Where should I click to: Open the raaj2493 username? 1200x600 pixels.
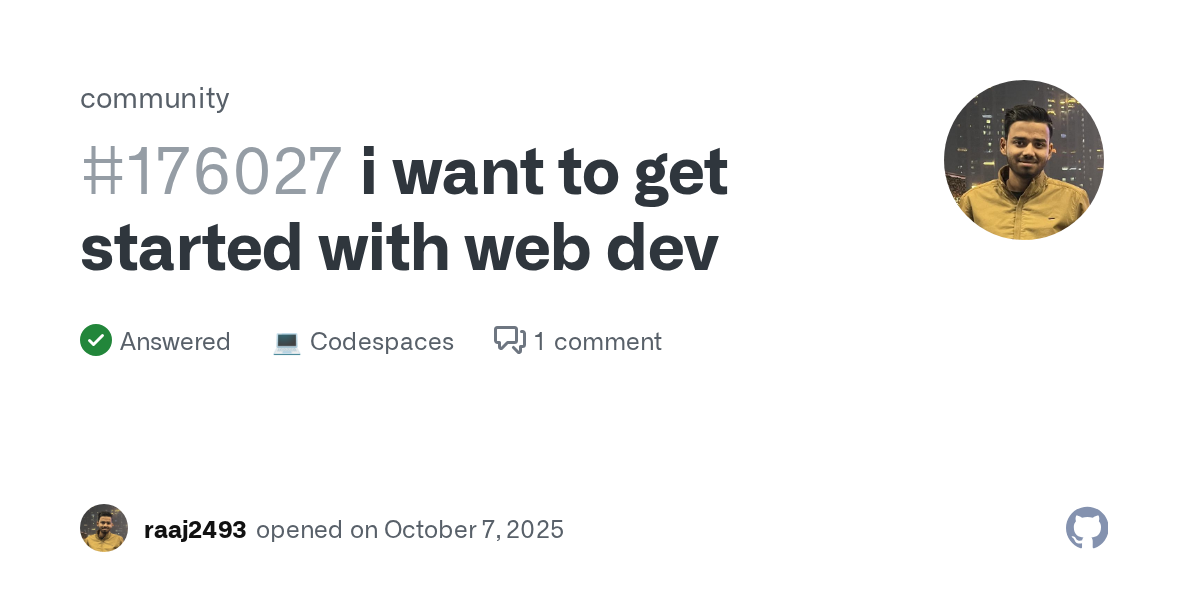(195, 530)
